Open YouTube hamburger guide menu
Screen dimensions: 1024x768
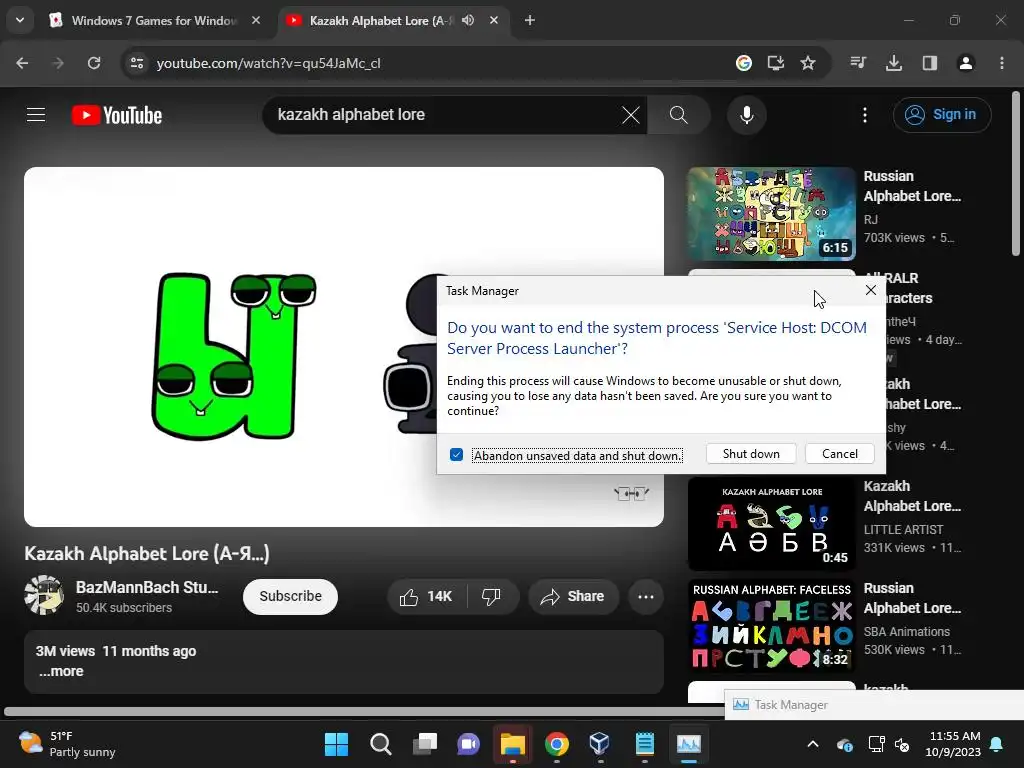[x=36, y=115]
